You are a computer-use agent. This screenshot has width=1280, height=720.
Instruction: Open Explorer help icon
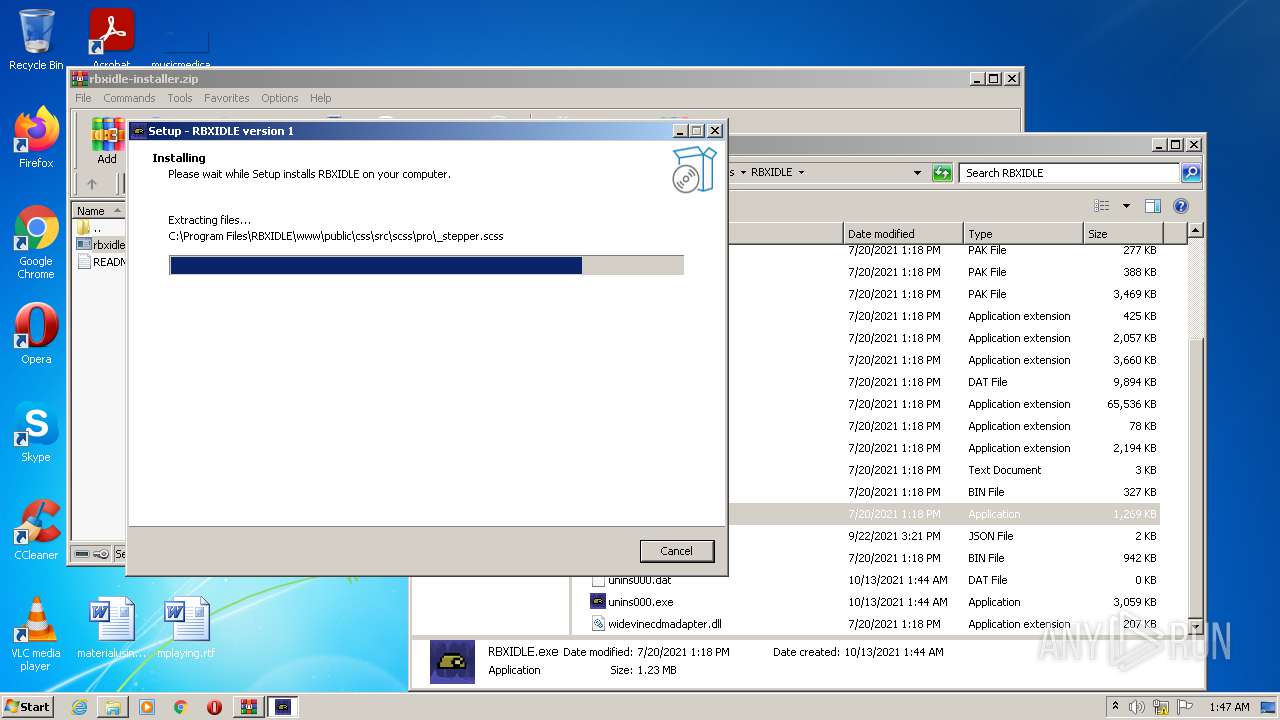[x=1181, y=206]
